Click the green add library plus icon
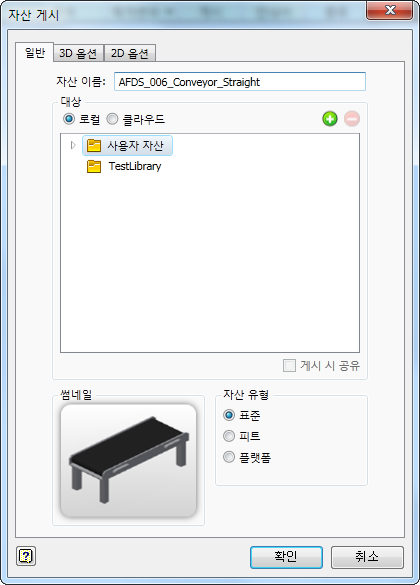The height and width of the screenshot is (585, 420). [330, 119]
